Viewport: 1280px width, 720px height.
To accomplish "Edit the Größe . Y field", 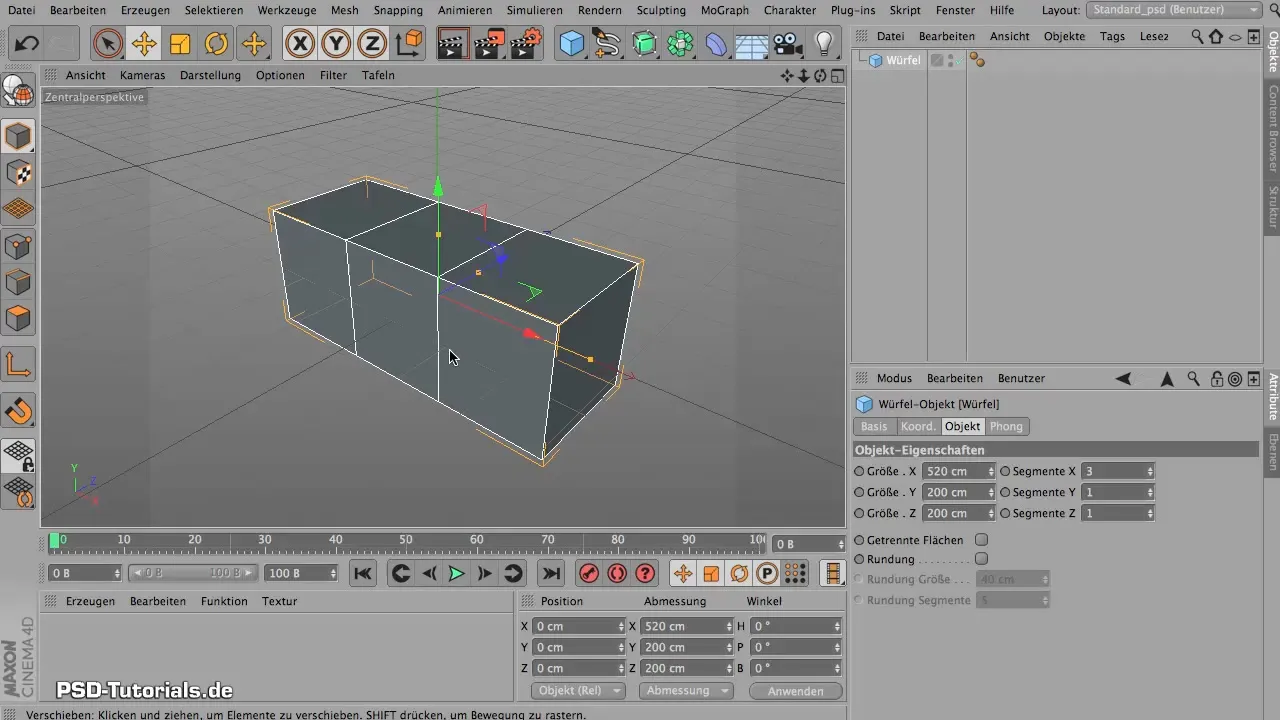I will click(x=954, y=492).
